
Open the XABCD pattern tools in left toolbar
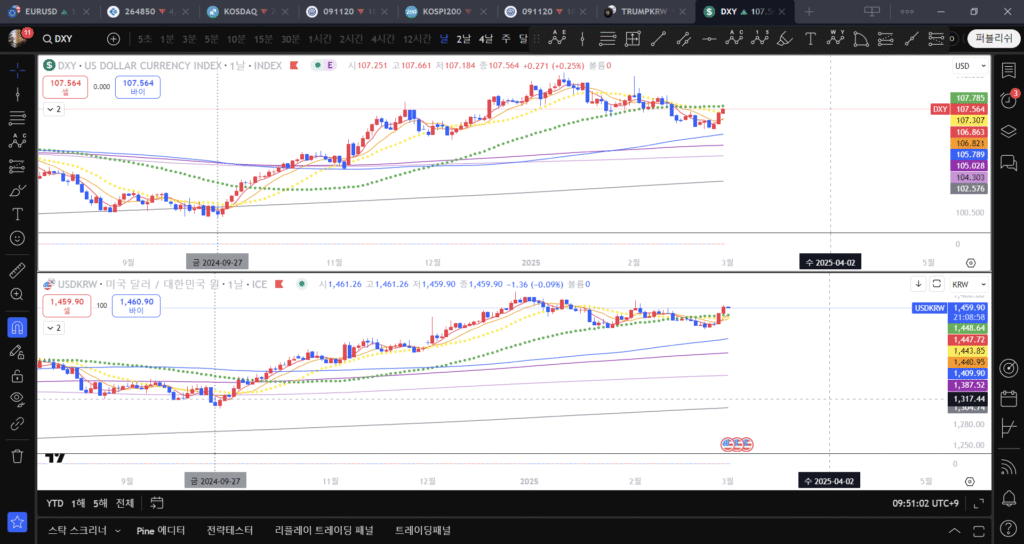coord(18,141)
